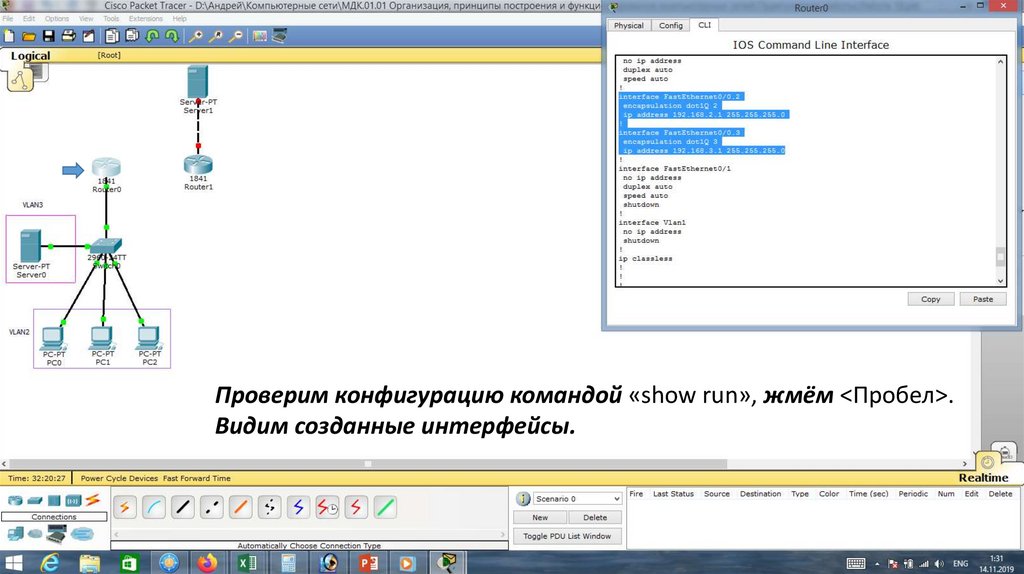Click the Print toolbar icon
This screenshot has width=1024, height=574.
tap(68, 36)
